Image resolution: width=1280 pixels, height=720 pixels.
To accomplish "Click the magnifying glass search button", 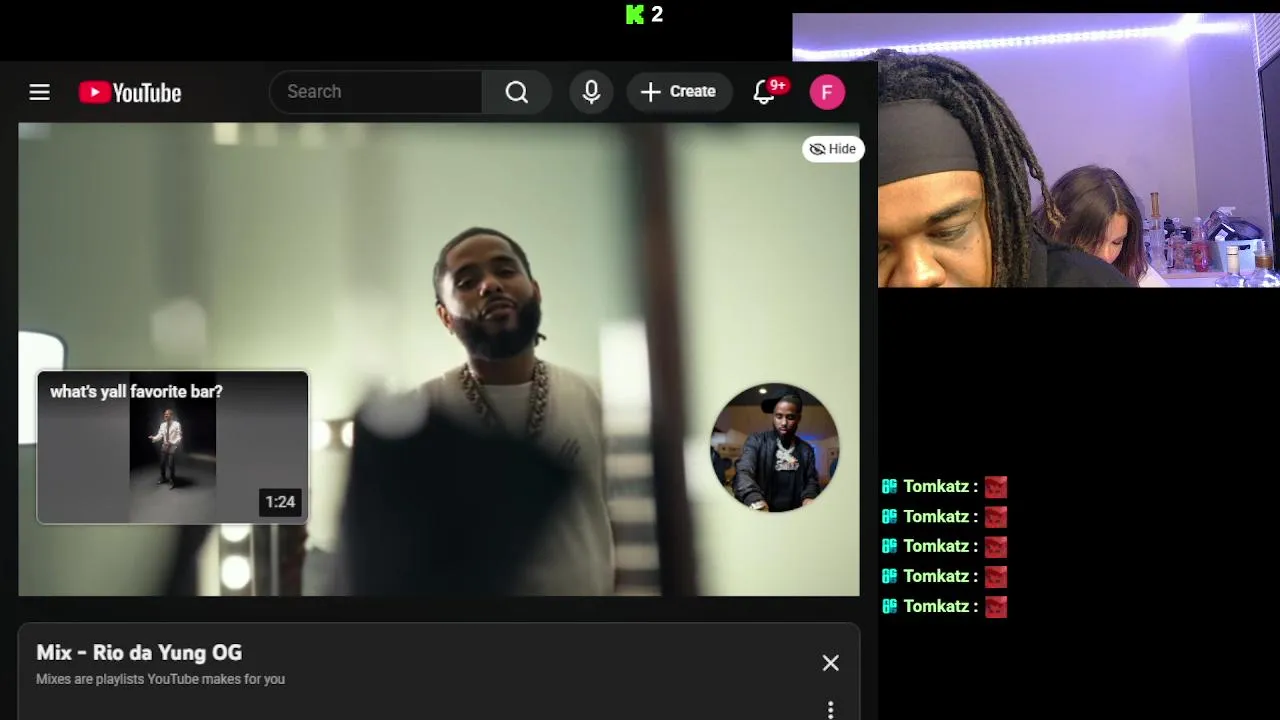I will click(516, 92).
